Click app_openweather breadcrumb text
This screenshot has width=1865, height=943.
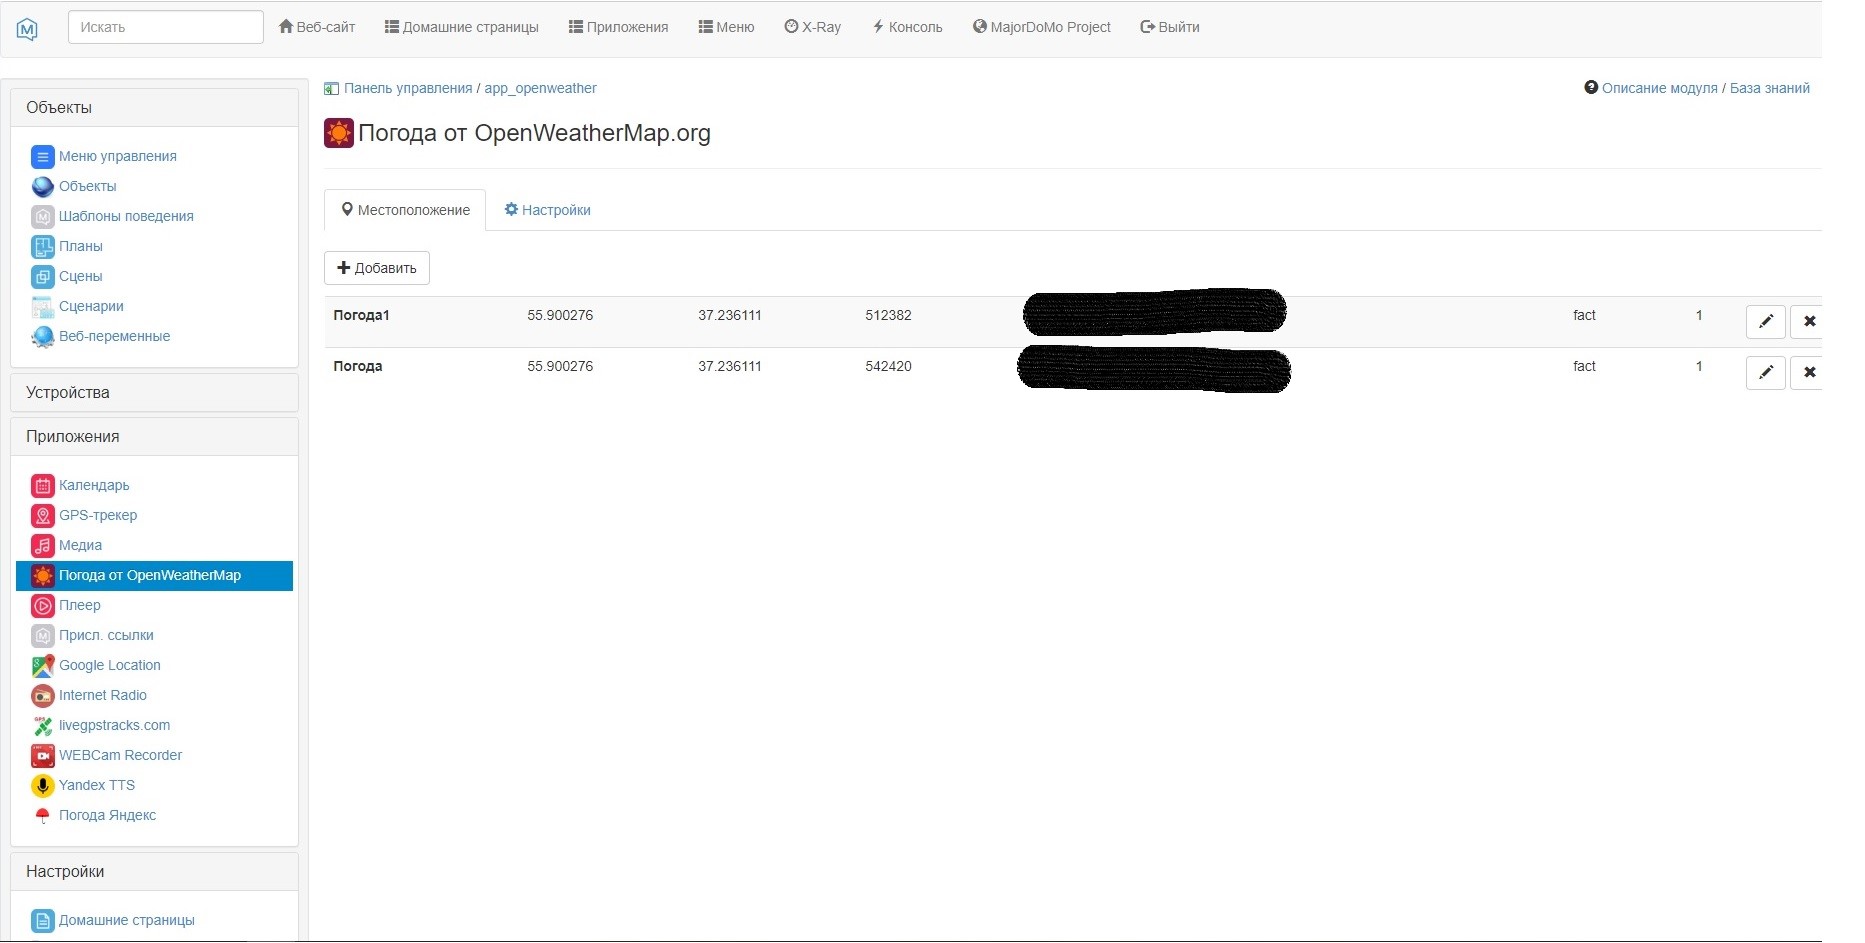pos(540,88)
